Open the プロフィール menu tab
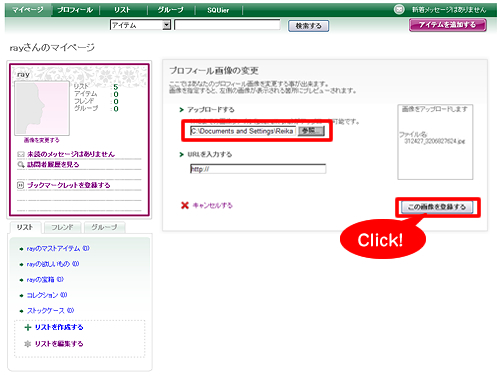 (75, 10)
